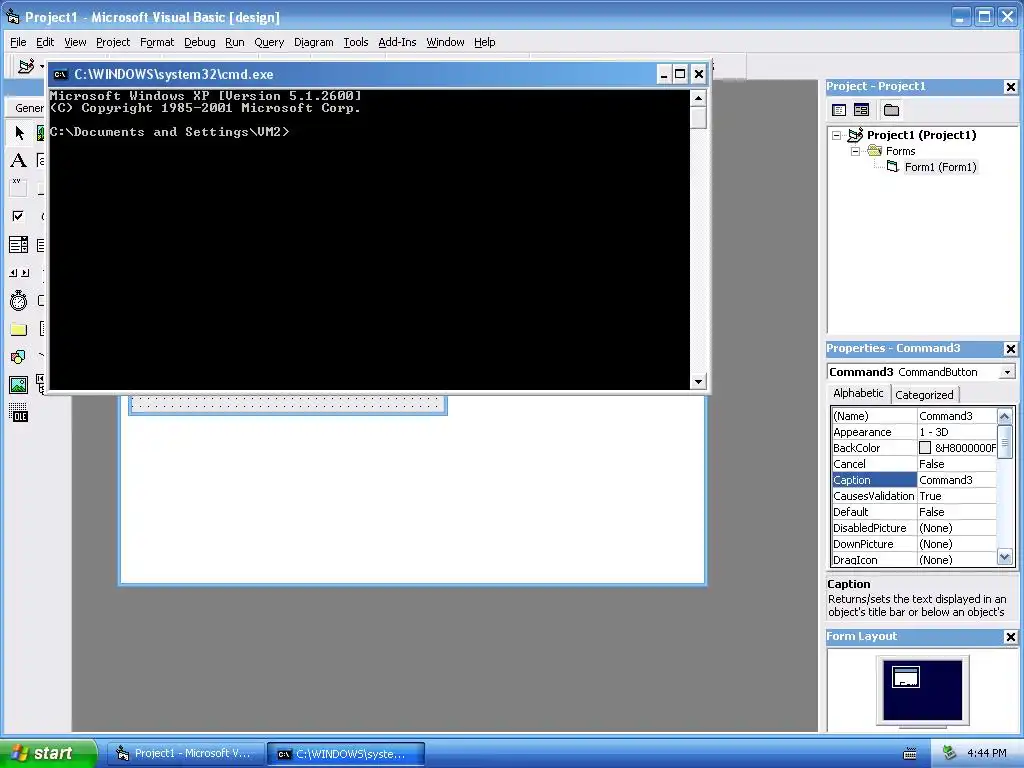Select the Timer control tool
This screenshot has width=1024, height=768.
pos(19,301)
